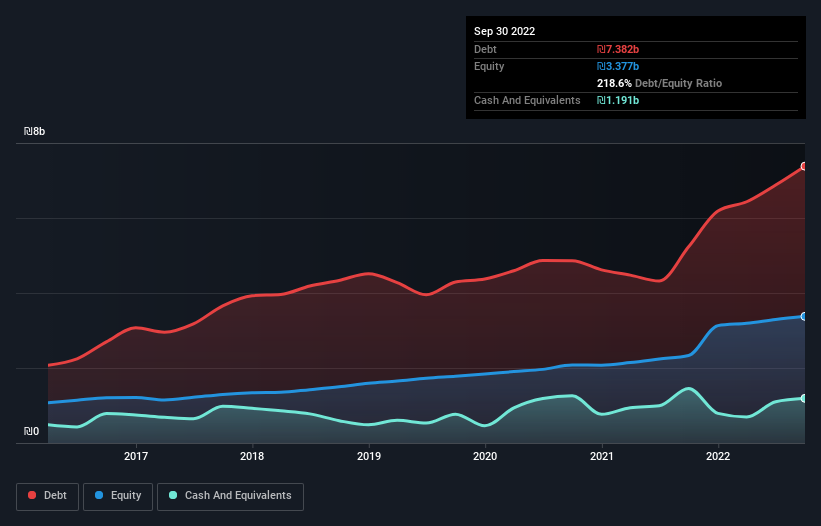Toggle the Equity series legend button
This screenshot has width=821, height=526.
118,496
